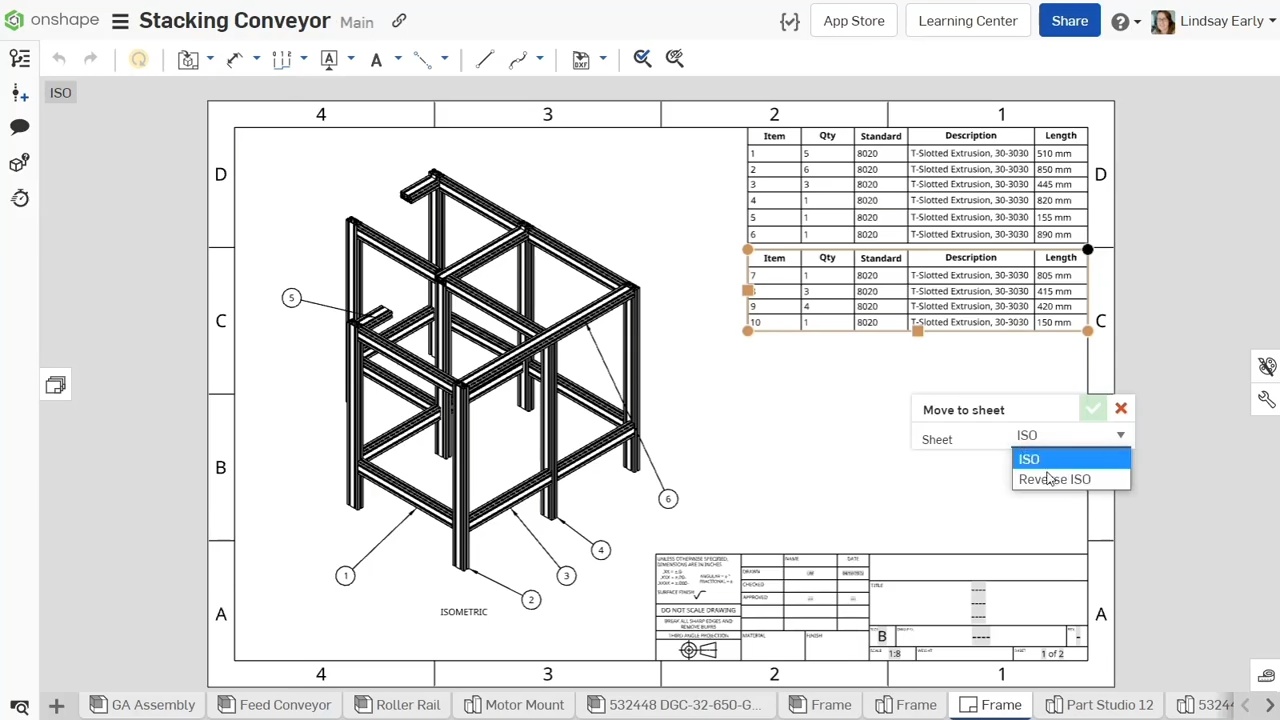Expand the arrow next to the help icon
1280x720 pixels.
1138,22
